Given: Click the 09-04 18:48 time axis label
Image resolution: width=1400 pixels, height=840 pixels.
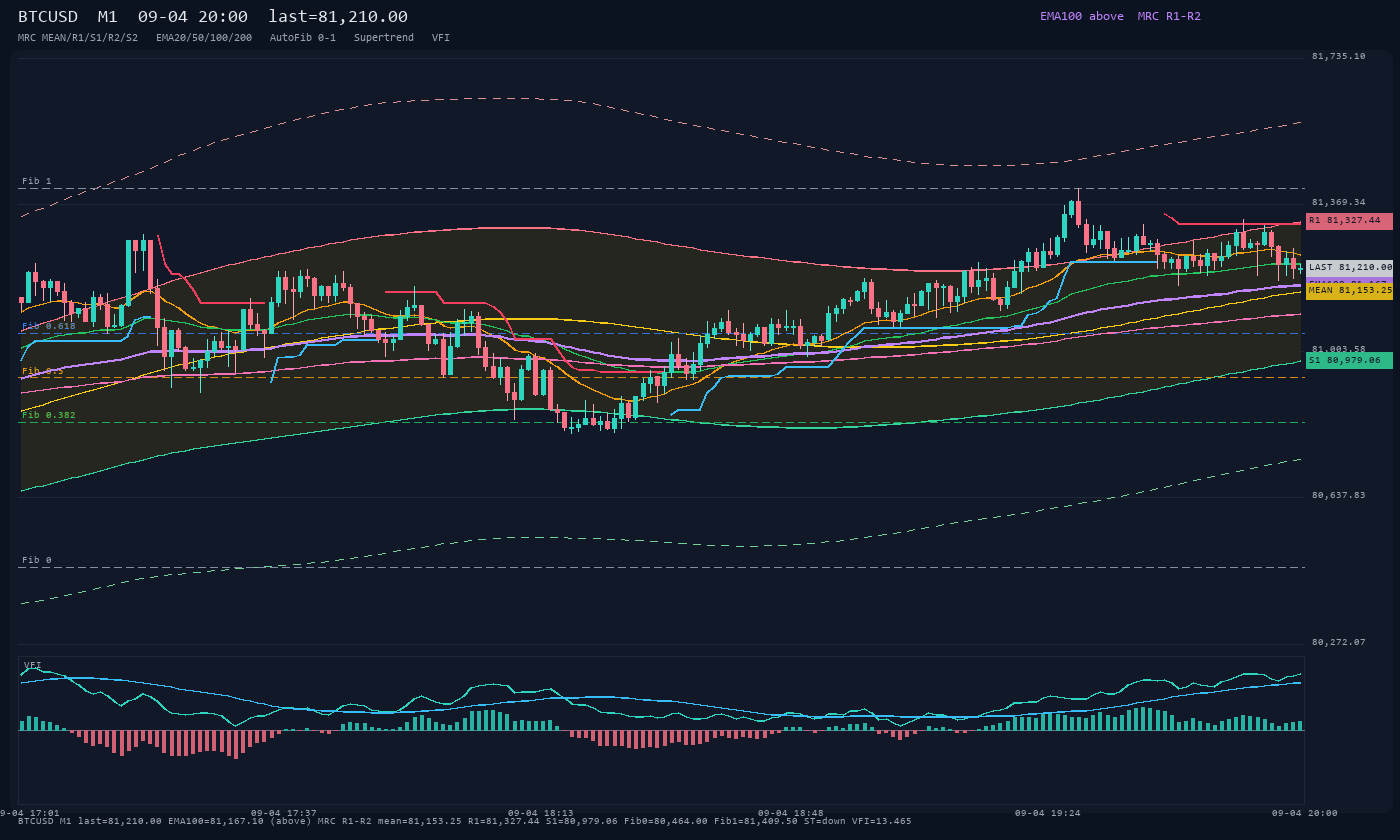Looking at the screenshot, I should (791, 813).
